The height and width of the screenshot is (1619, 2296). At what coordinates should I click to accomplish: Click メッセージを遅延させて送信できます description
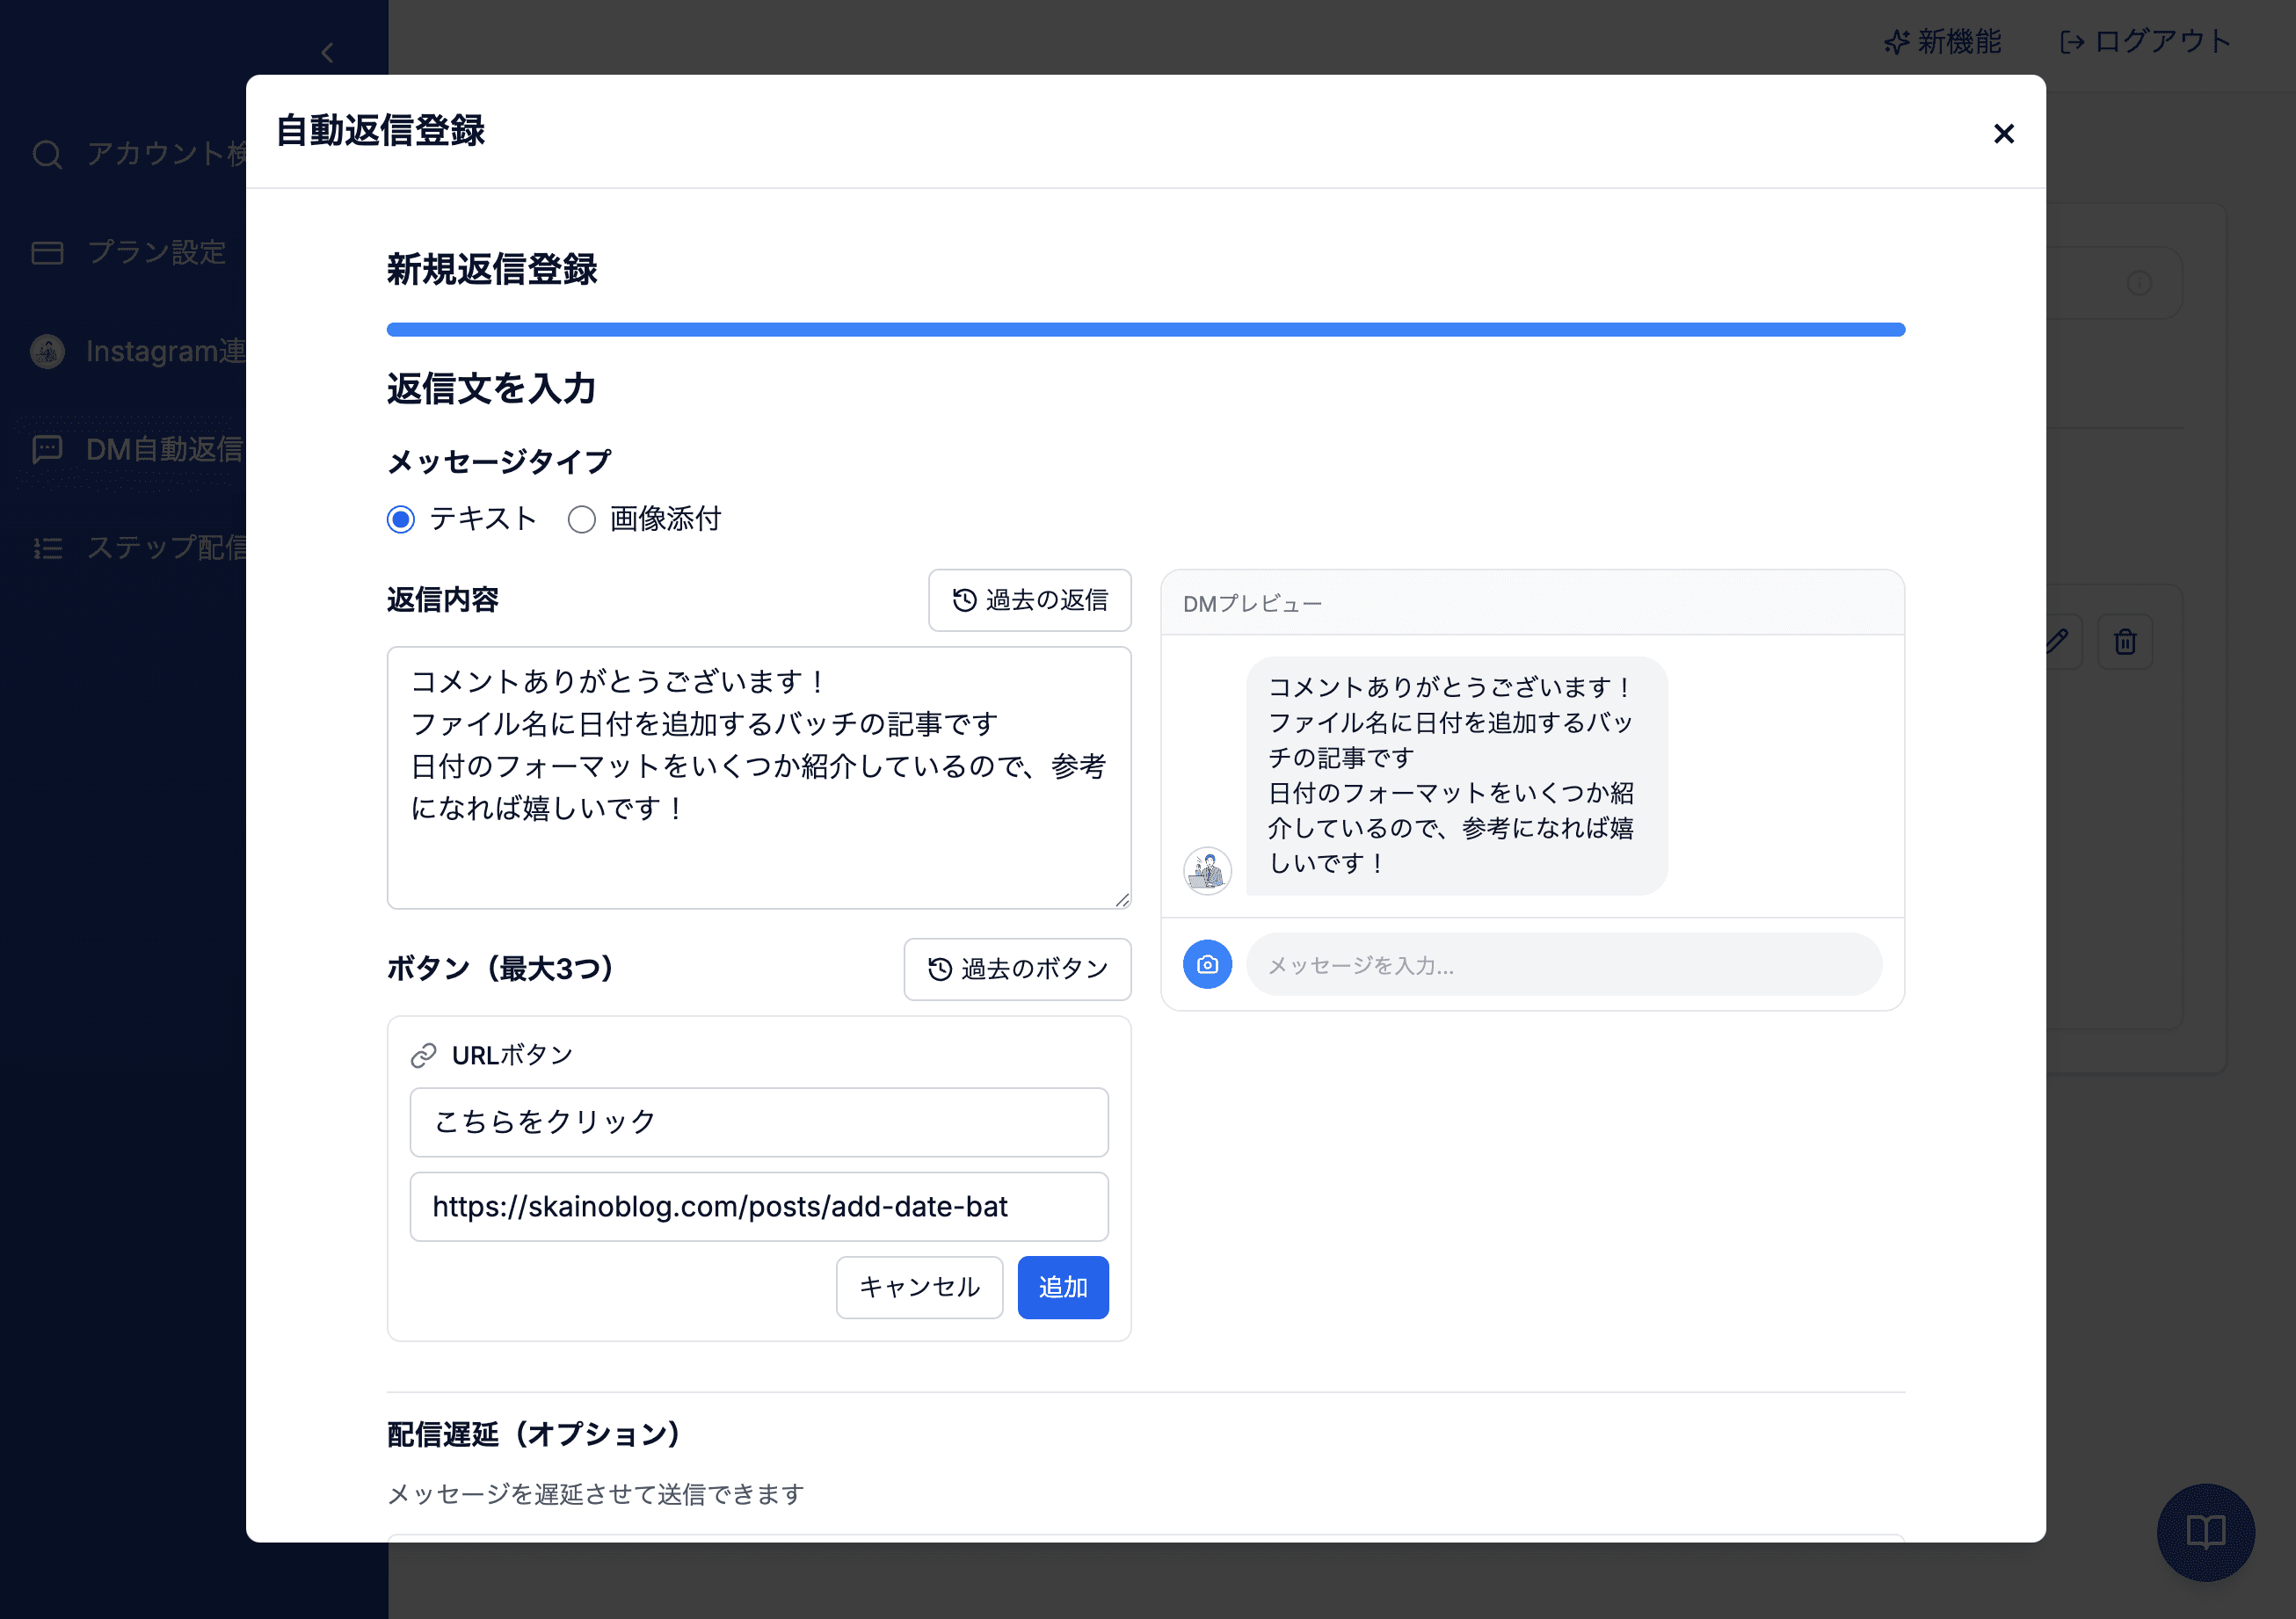click(x=596, y=1494)
